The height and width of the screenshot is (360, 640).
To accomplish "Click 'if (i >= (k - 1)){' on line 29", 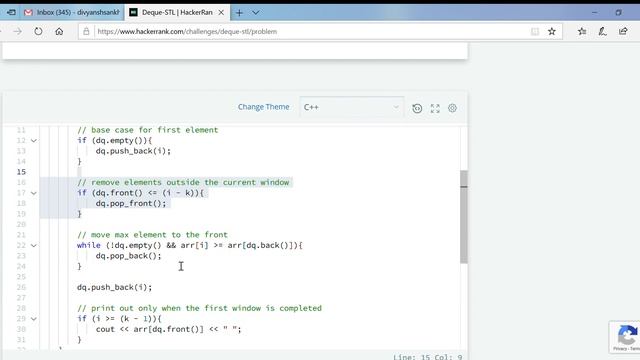I will pos(119,319).
